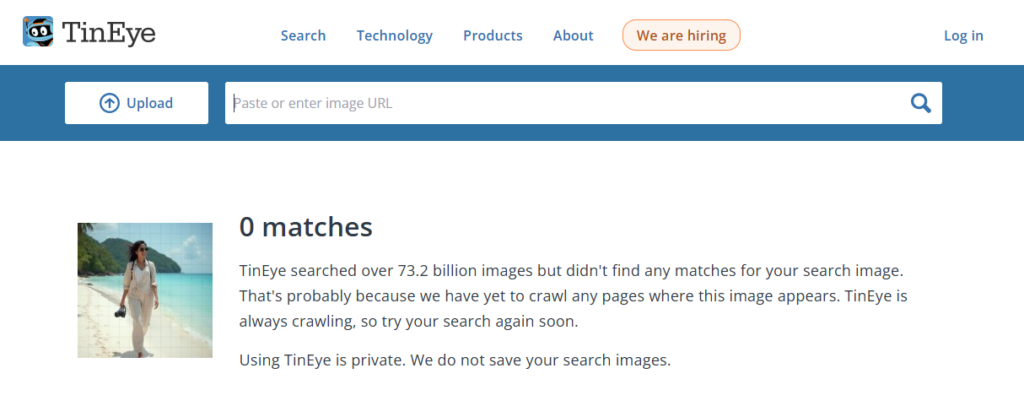Image resolution: width=1024 pixels, height=417 pixels.
Task: Select the beach photo search thumbnail
Action: (145, 290)
